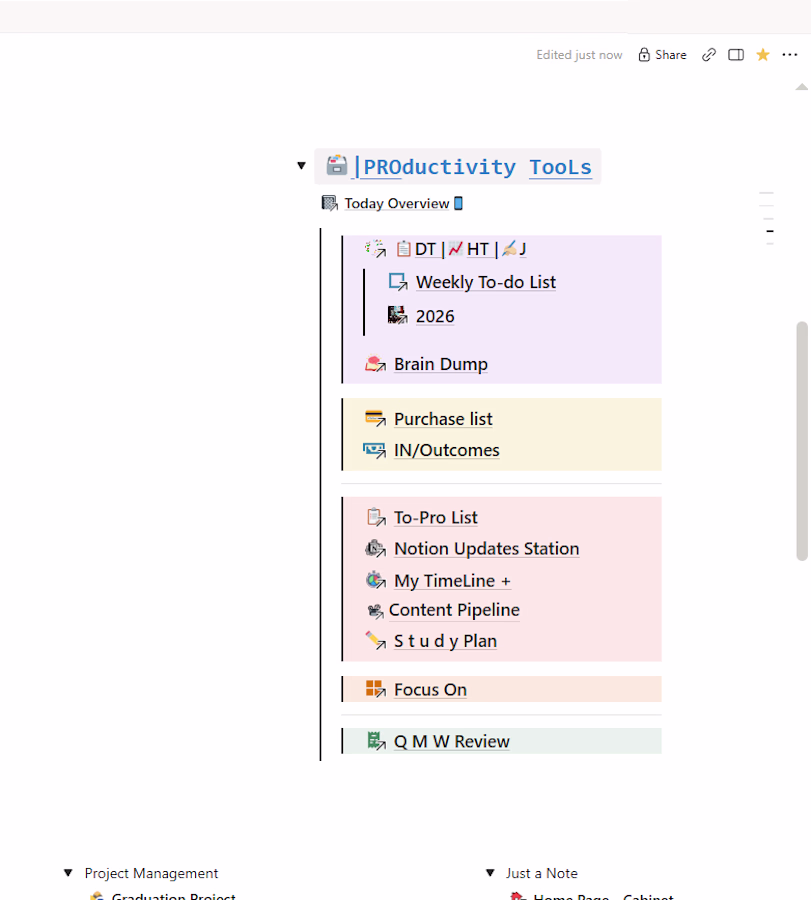Image resolution: width=811 pixels, height=900 pixels.
Task: Click the Share button
Action: 662,55
